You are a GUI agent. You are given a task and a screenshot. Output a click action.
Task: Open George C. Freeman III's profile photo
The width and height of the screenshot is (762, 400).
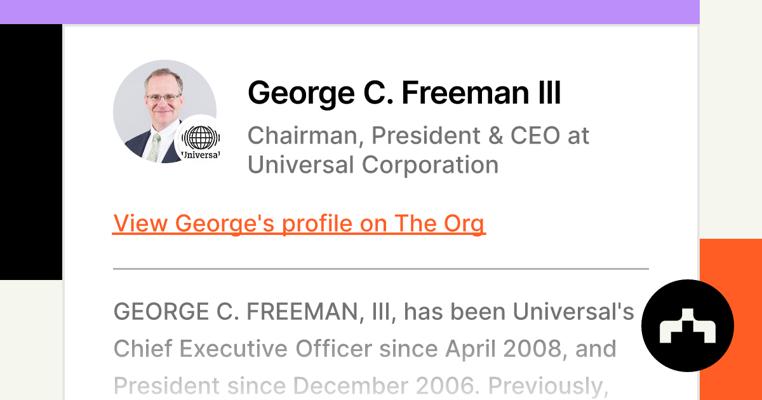click(x=158, y=106)
